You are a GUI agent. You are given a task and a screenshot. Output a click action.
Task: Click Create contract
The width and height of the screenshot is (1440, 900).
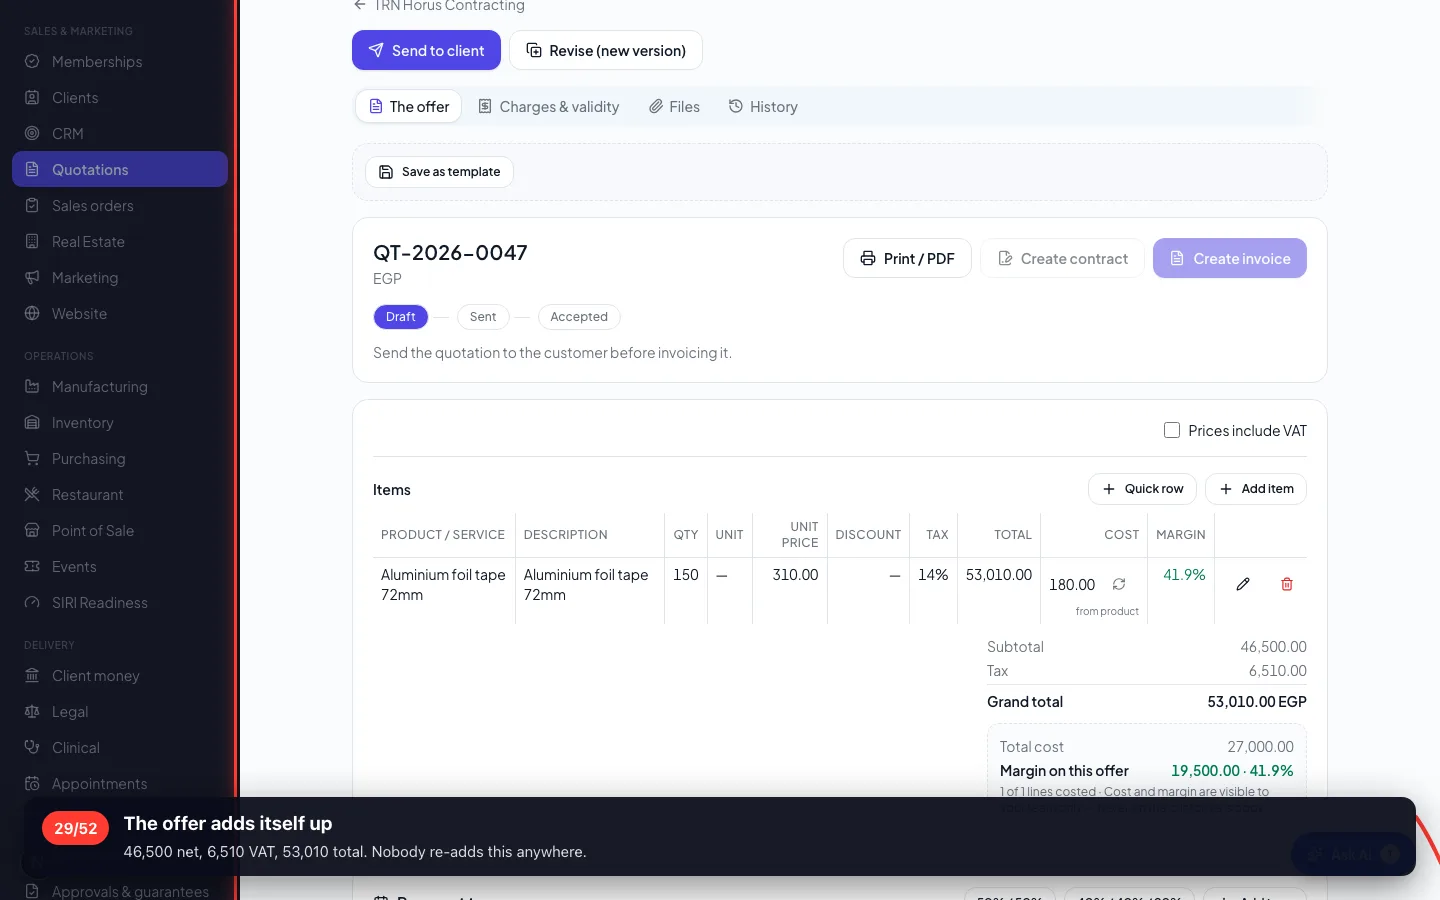pos(1062,258)
